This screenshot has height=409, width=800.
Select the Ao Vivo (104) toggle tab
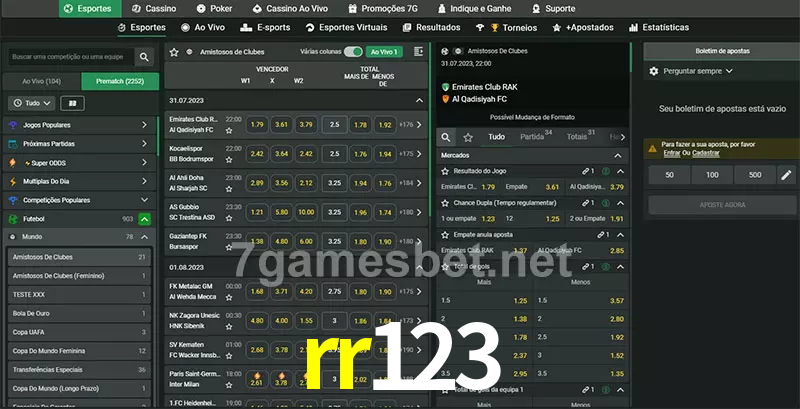[x=42, y=81]
